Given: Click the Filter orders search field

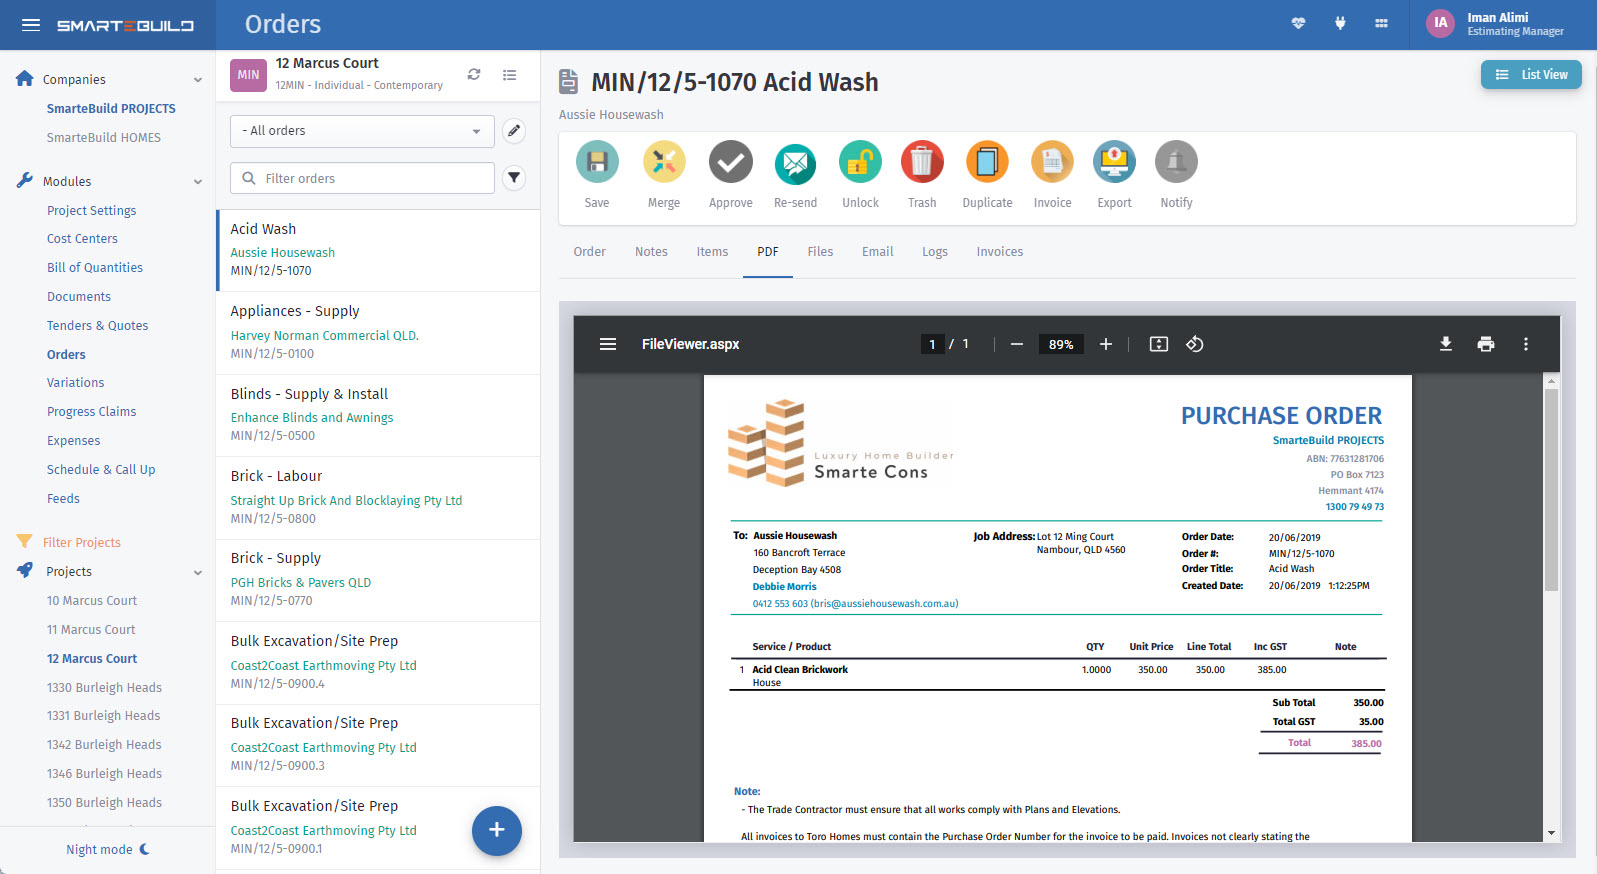Looking at the screenshot, I should coord(362,178).
